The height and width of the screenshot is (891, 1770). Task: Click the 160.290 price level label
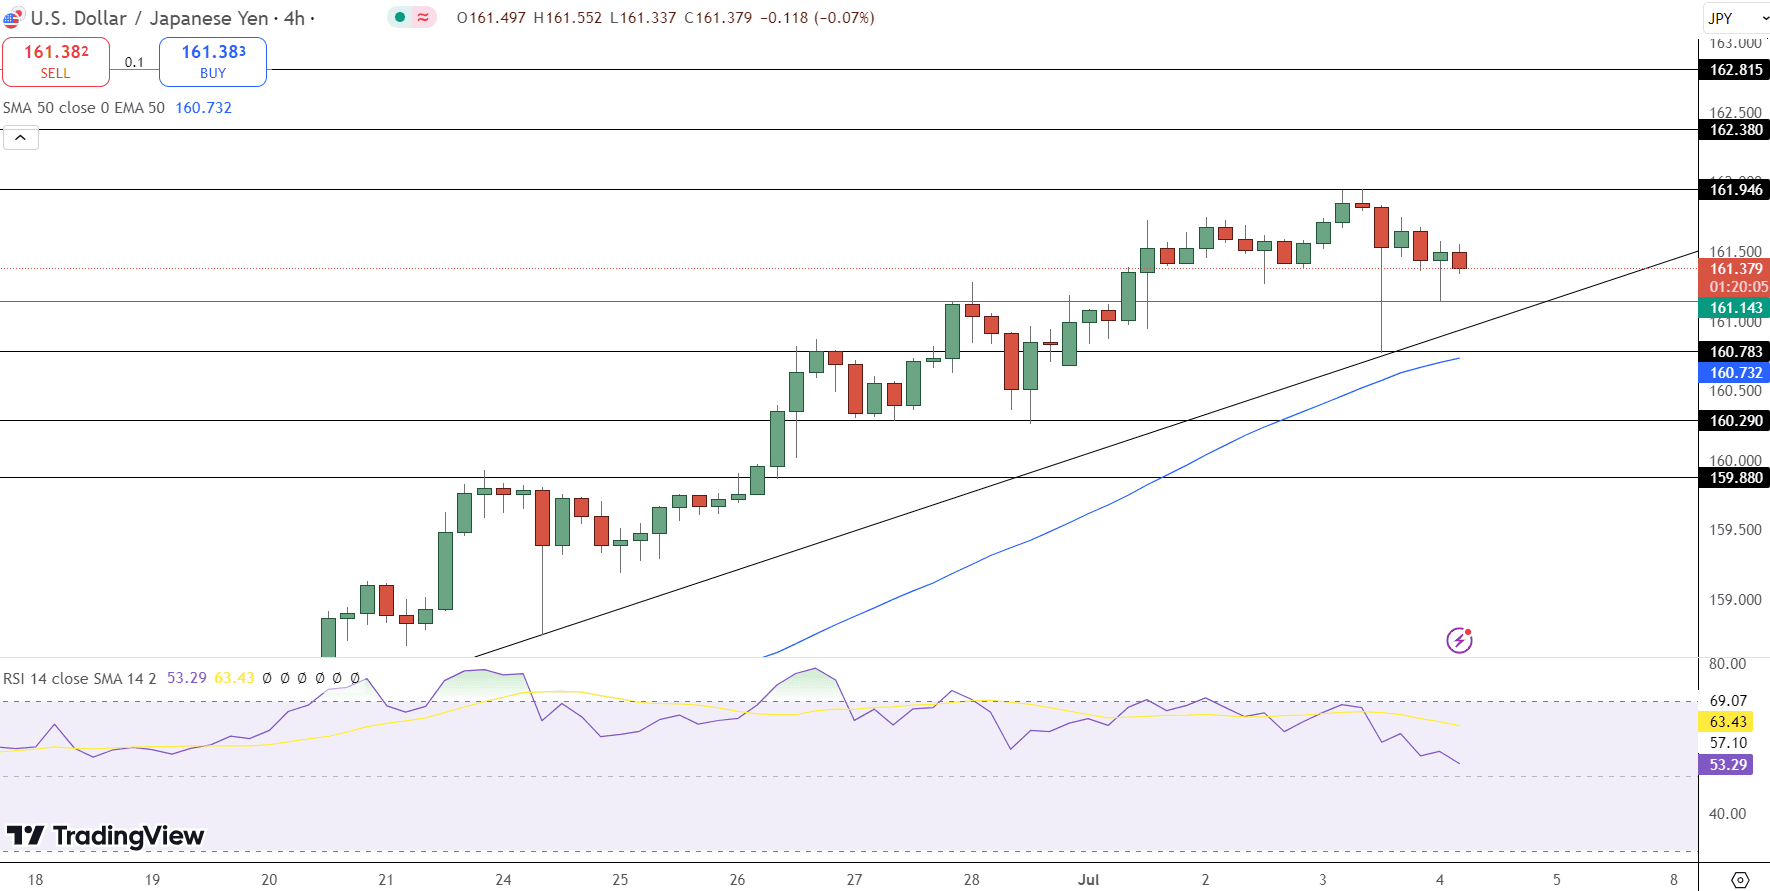[1735, 421]
